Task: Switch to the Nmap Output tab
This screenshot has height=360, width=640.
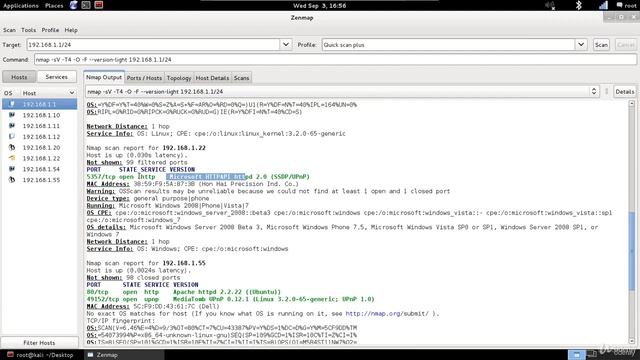Action: click(x=104, y=77)
